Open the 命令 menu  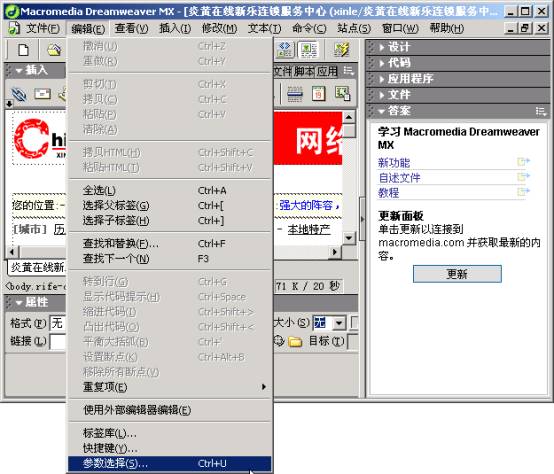pyautogui.click(x=309, y=28)
